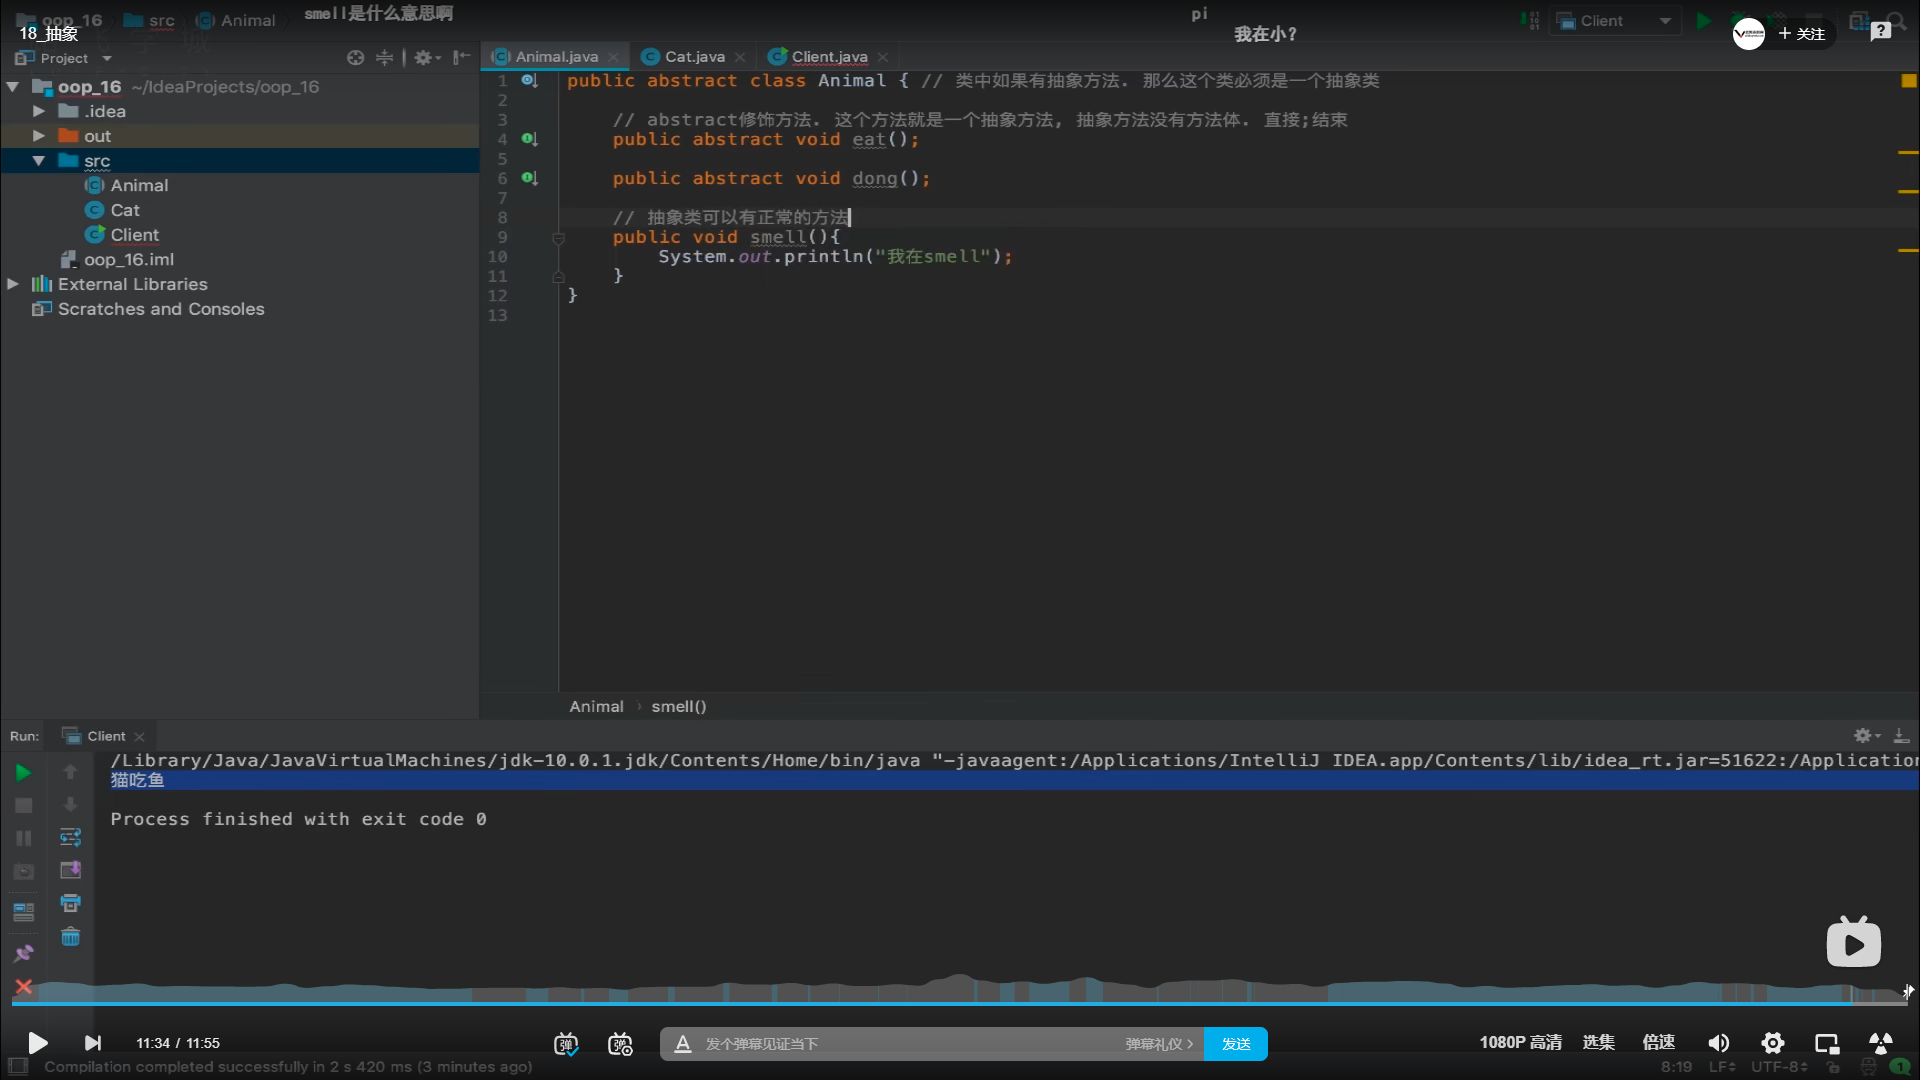1920x1080 pixels.
Task: Open video player settings gear
Action: coord(1772,1043)
